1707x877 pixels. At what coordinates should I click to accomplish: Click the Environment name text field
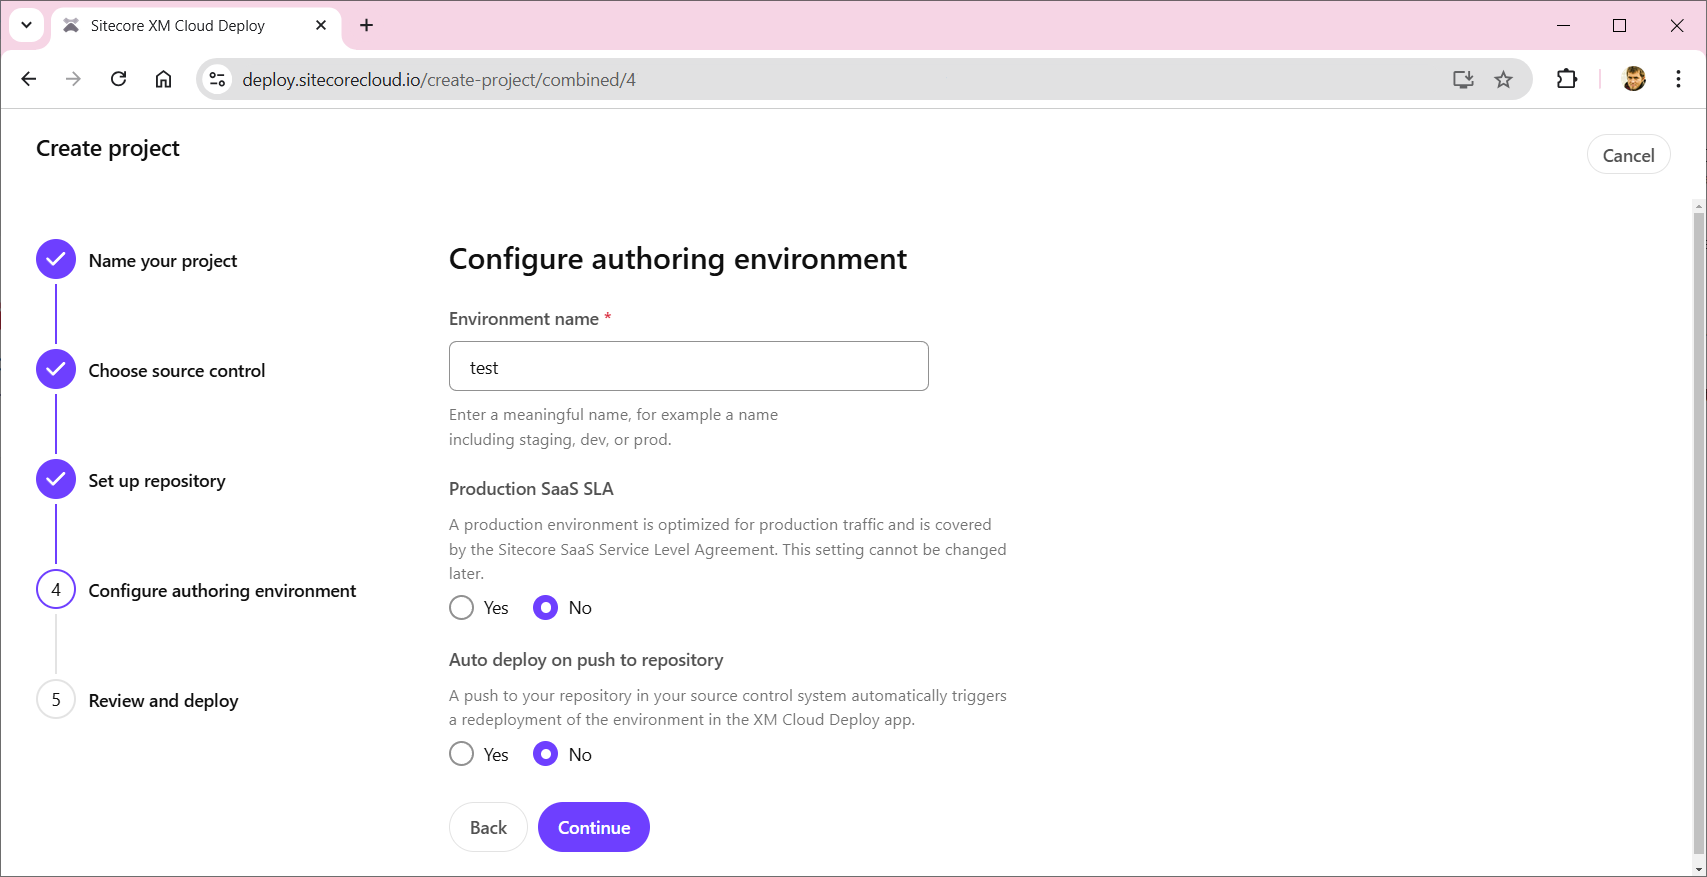coord(688,367)
